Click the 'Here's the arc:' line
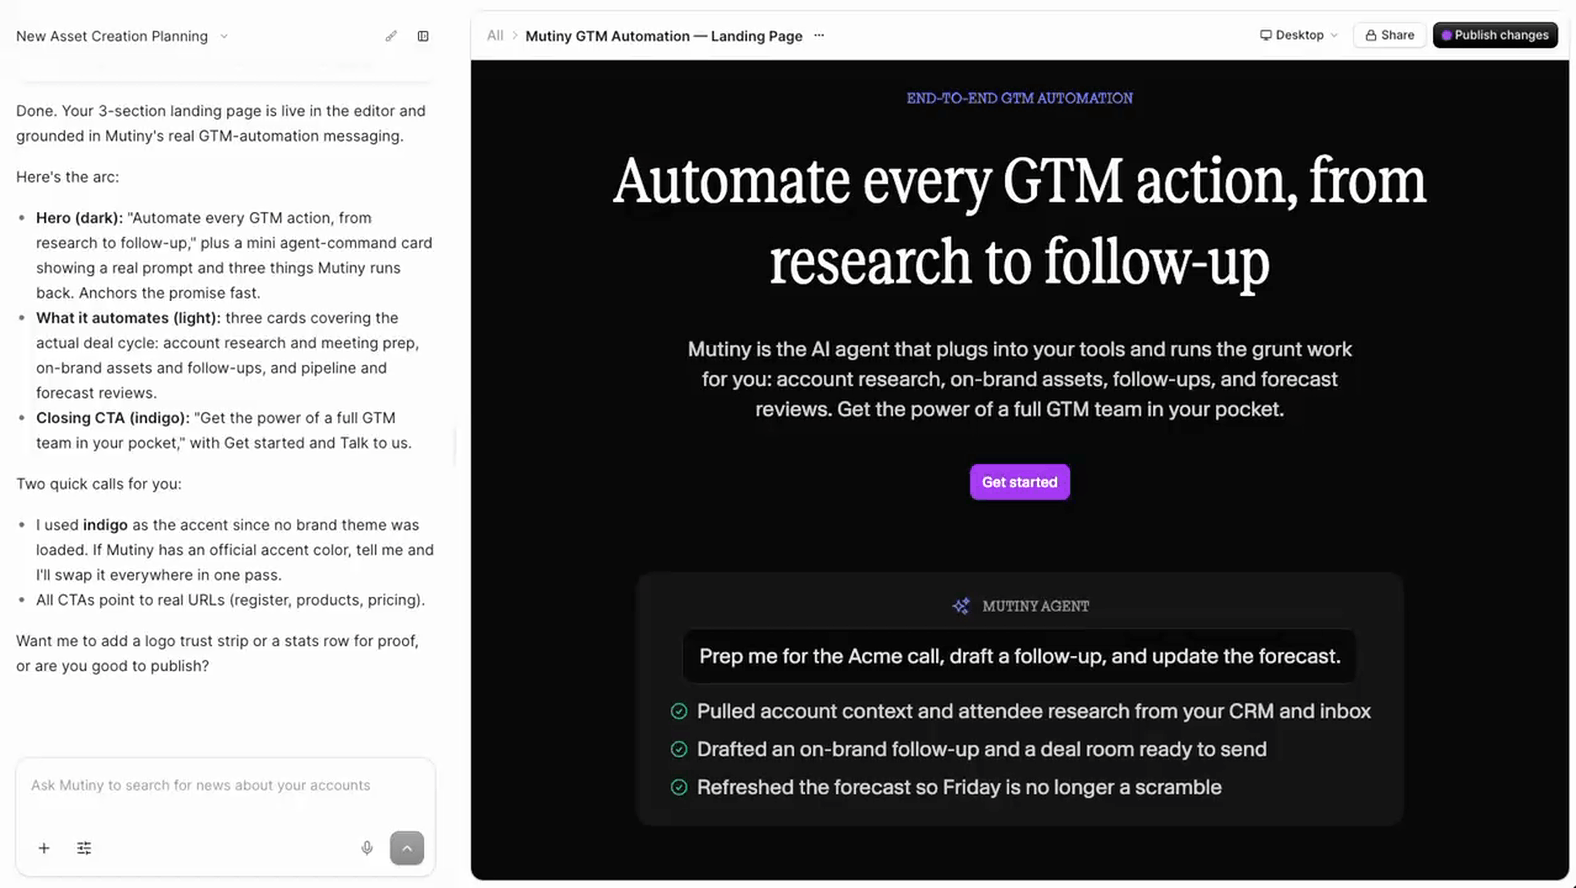Screen dimensions: 1576x888 point(67,177)
